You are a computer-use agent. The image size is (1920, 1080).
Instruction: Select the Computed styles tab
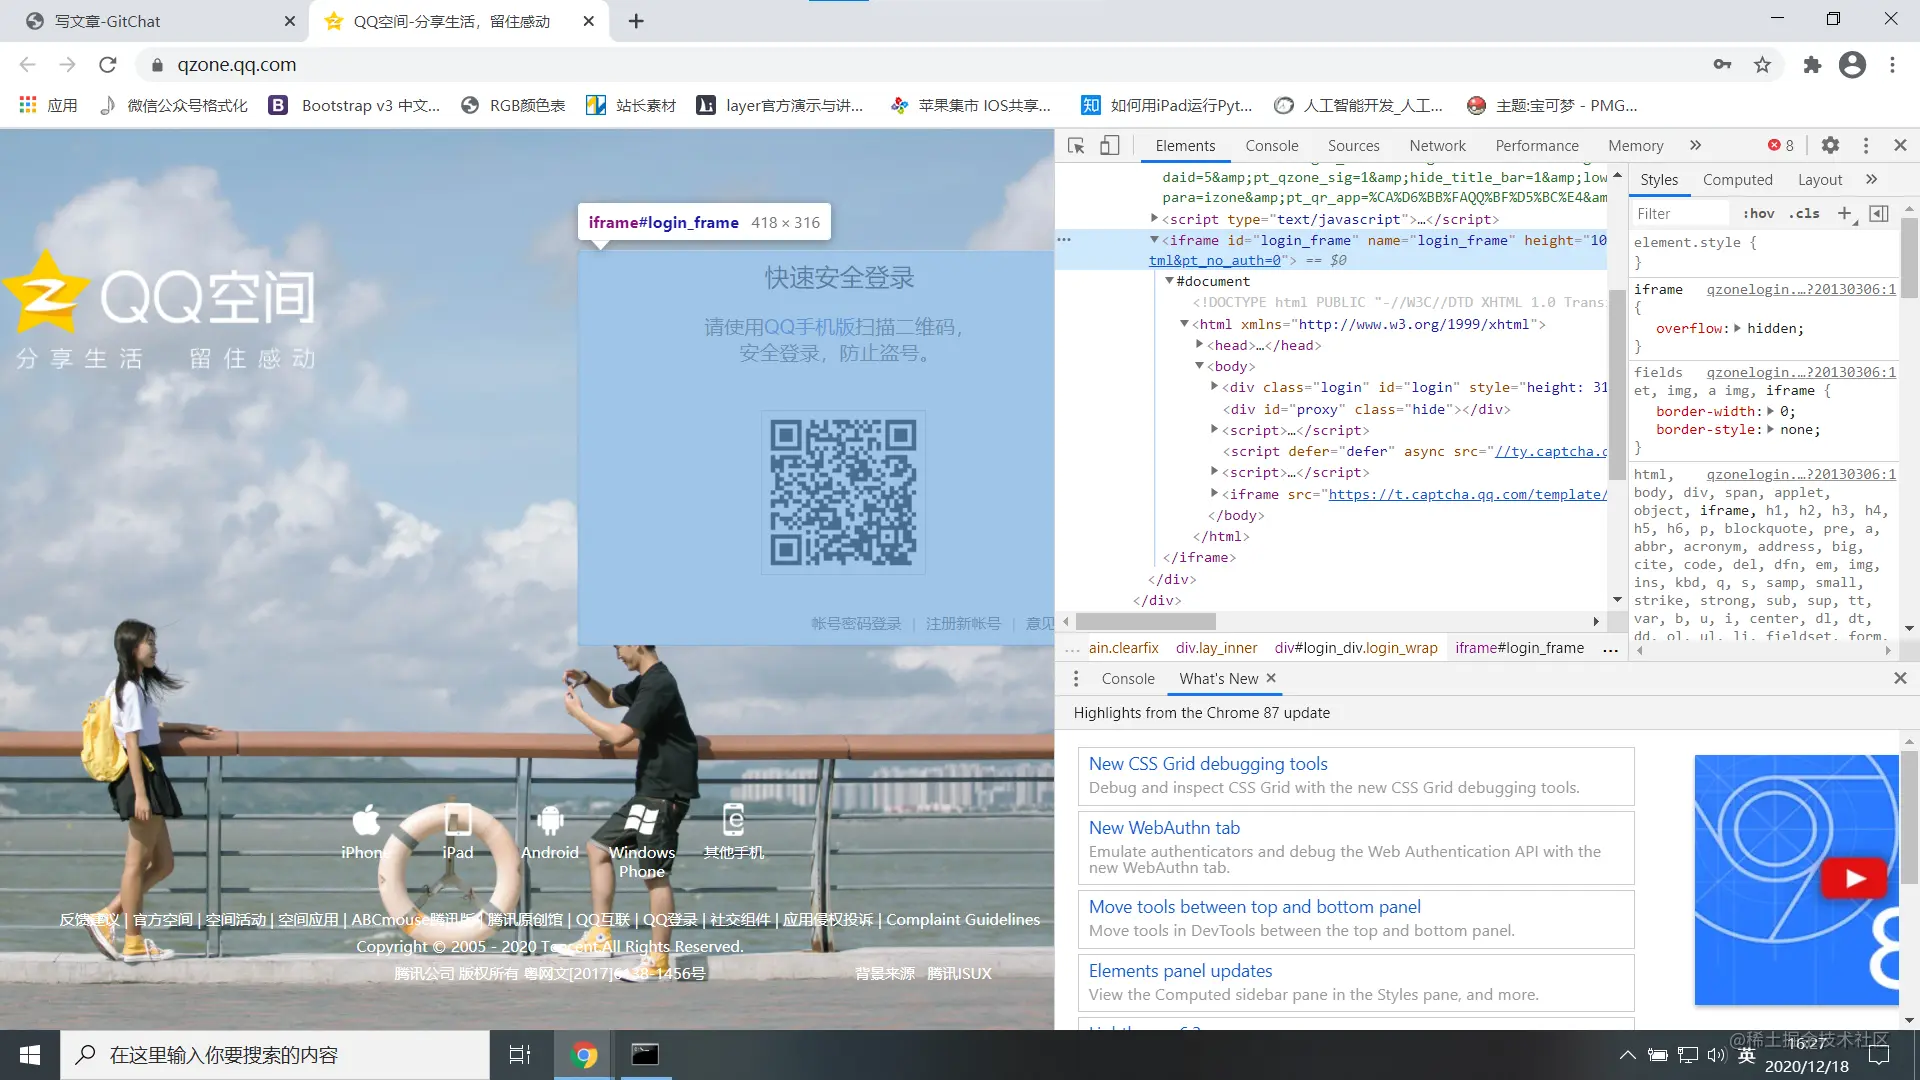point(1738,180)
